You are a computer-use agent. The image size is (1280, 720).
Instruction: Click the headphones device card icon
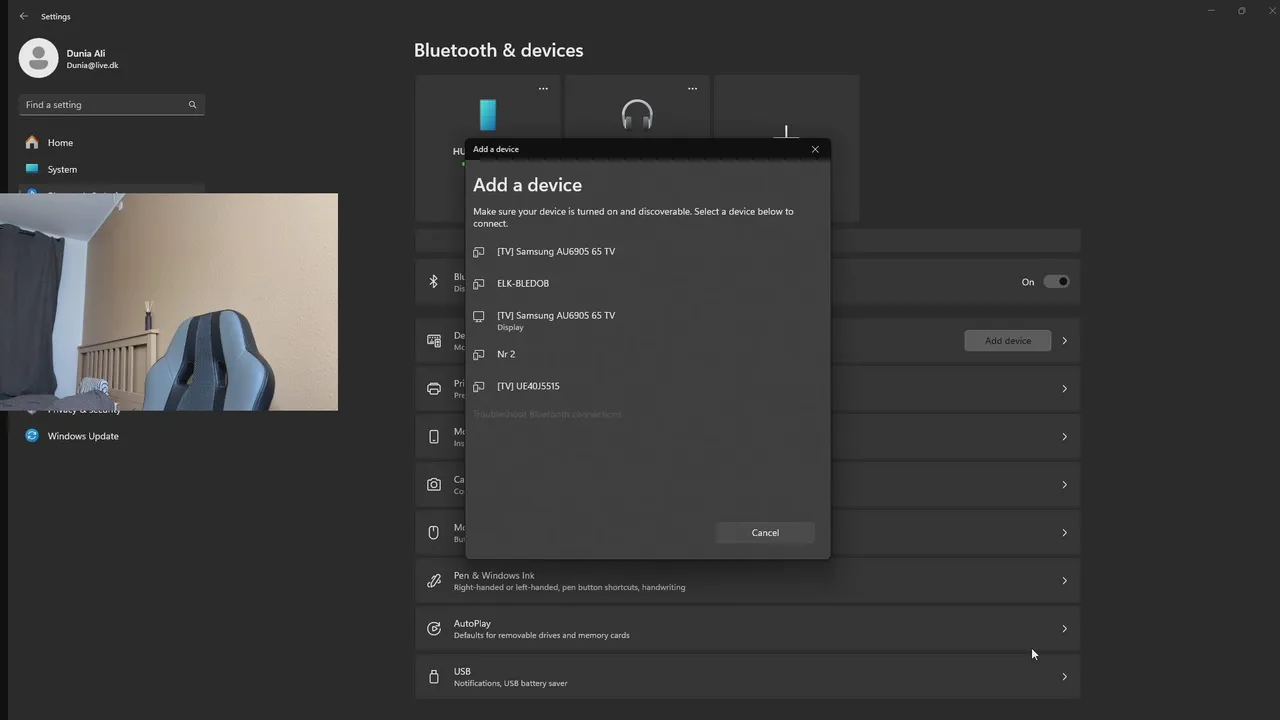click(x=637, y=115)
